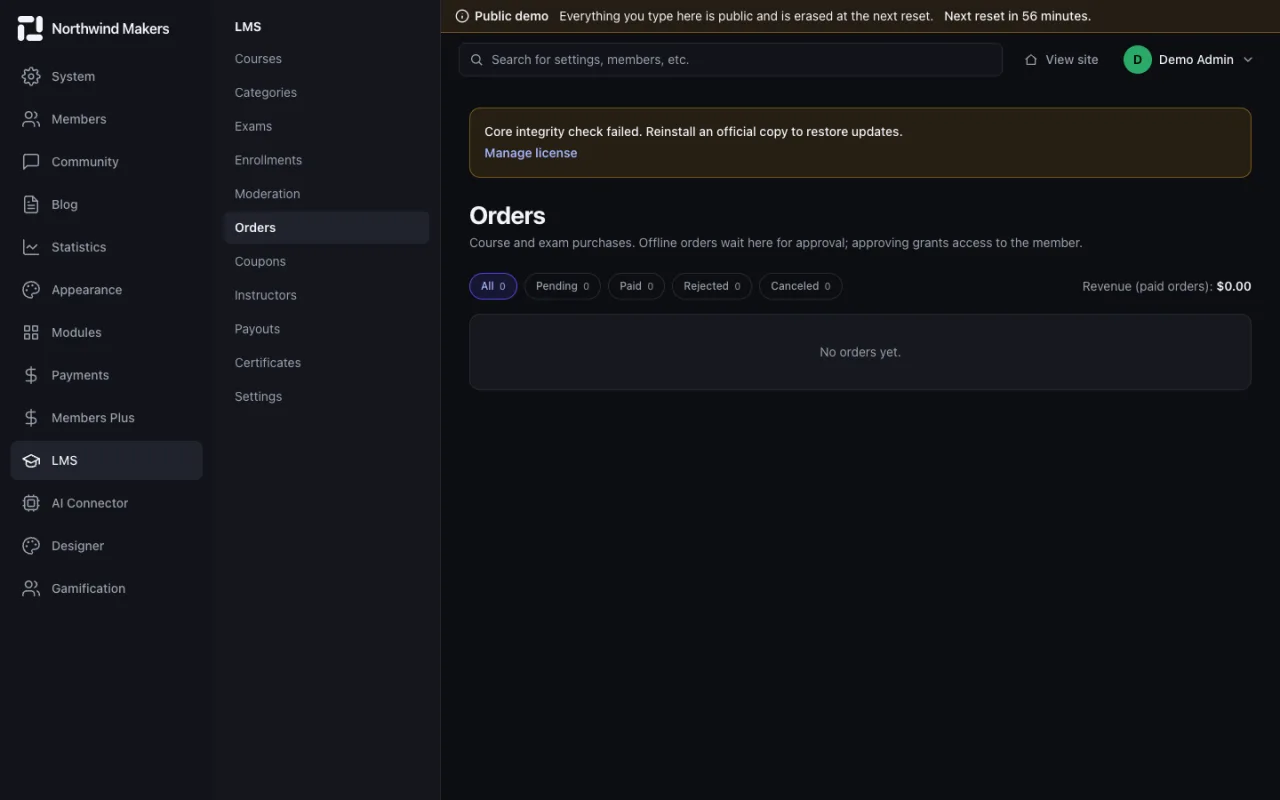Expand the Demo Admin dropdown chevron
The height and width of the screenshot is (800, 1280).
1247,60
